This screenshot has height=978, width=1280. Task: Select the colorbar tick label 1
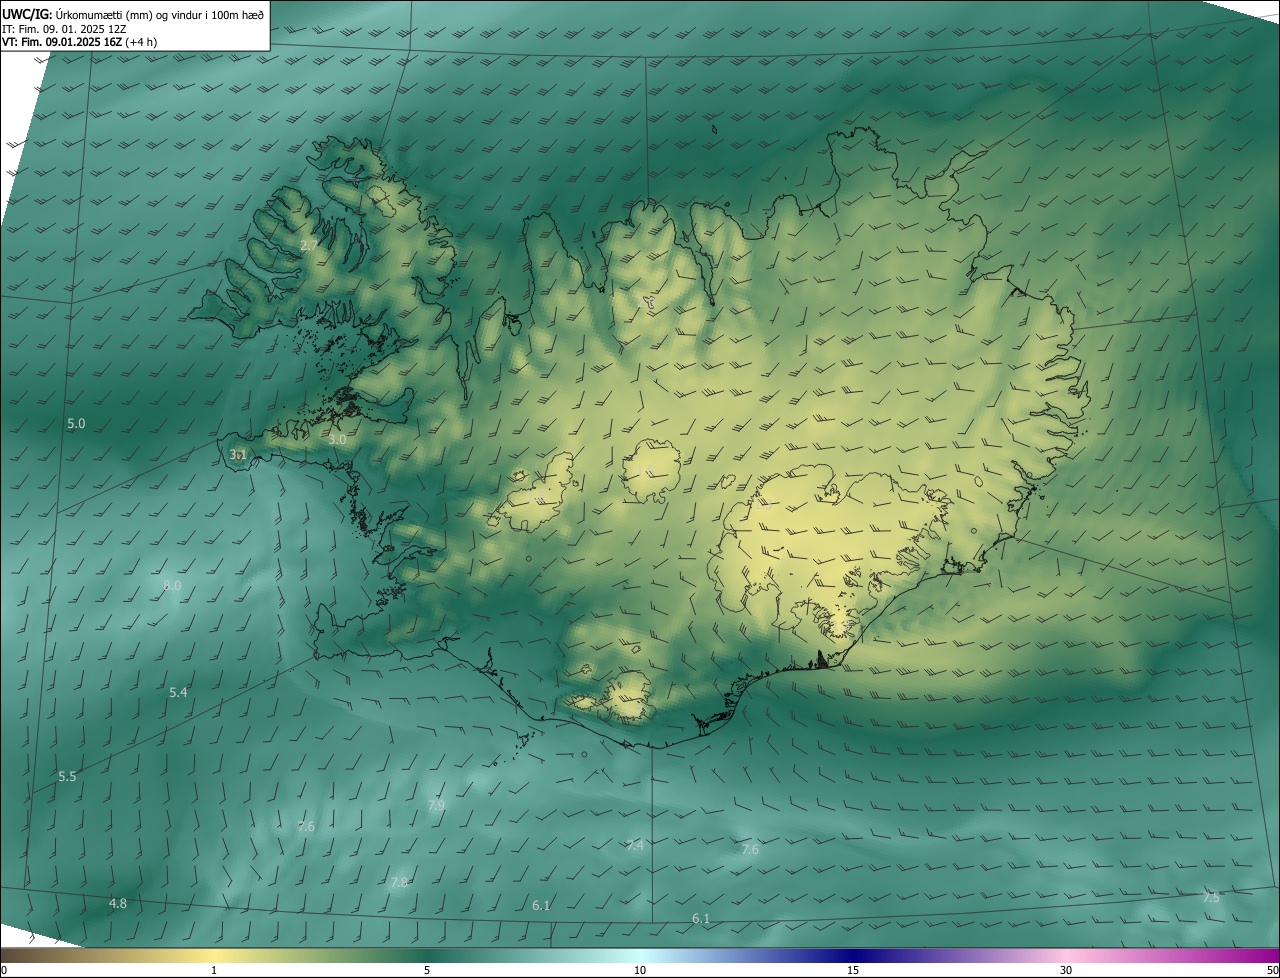click(x=214, y=970)
